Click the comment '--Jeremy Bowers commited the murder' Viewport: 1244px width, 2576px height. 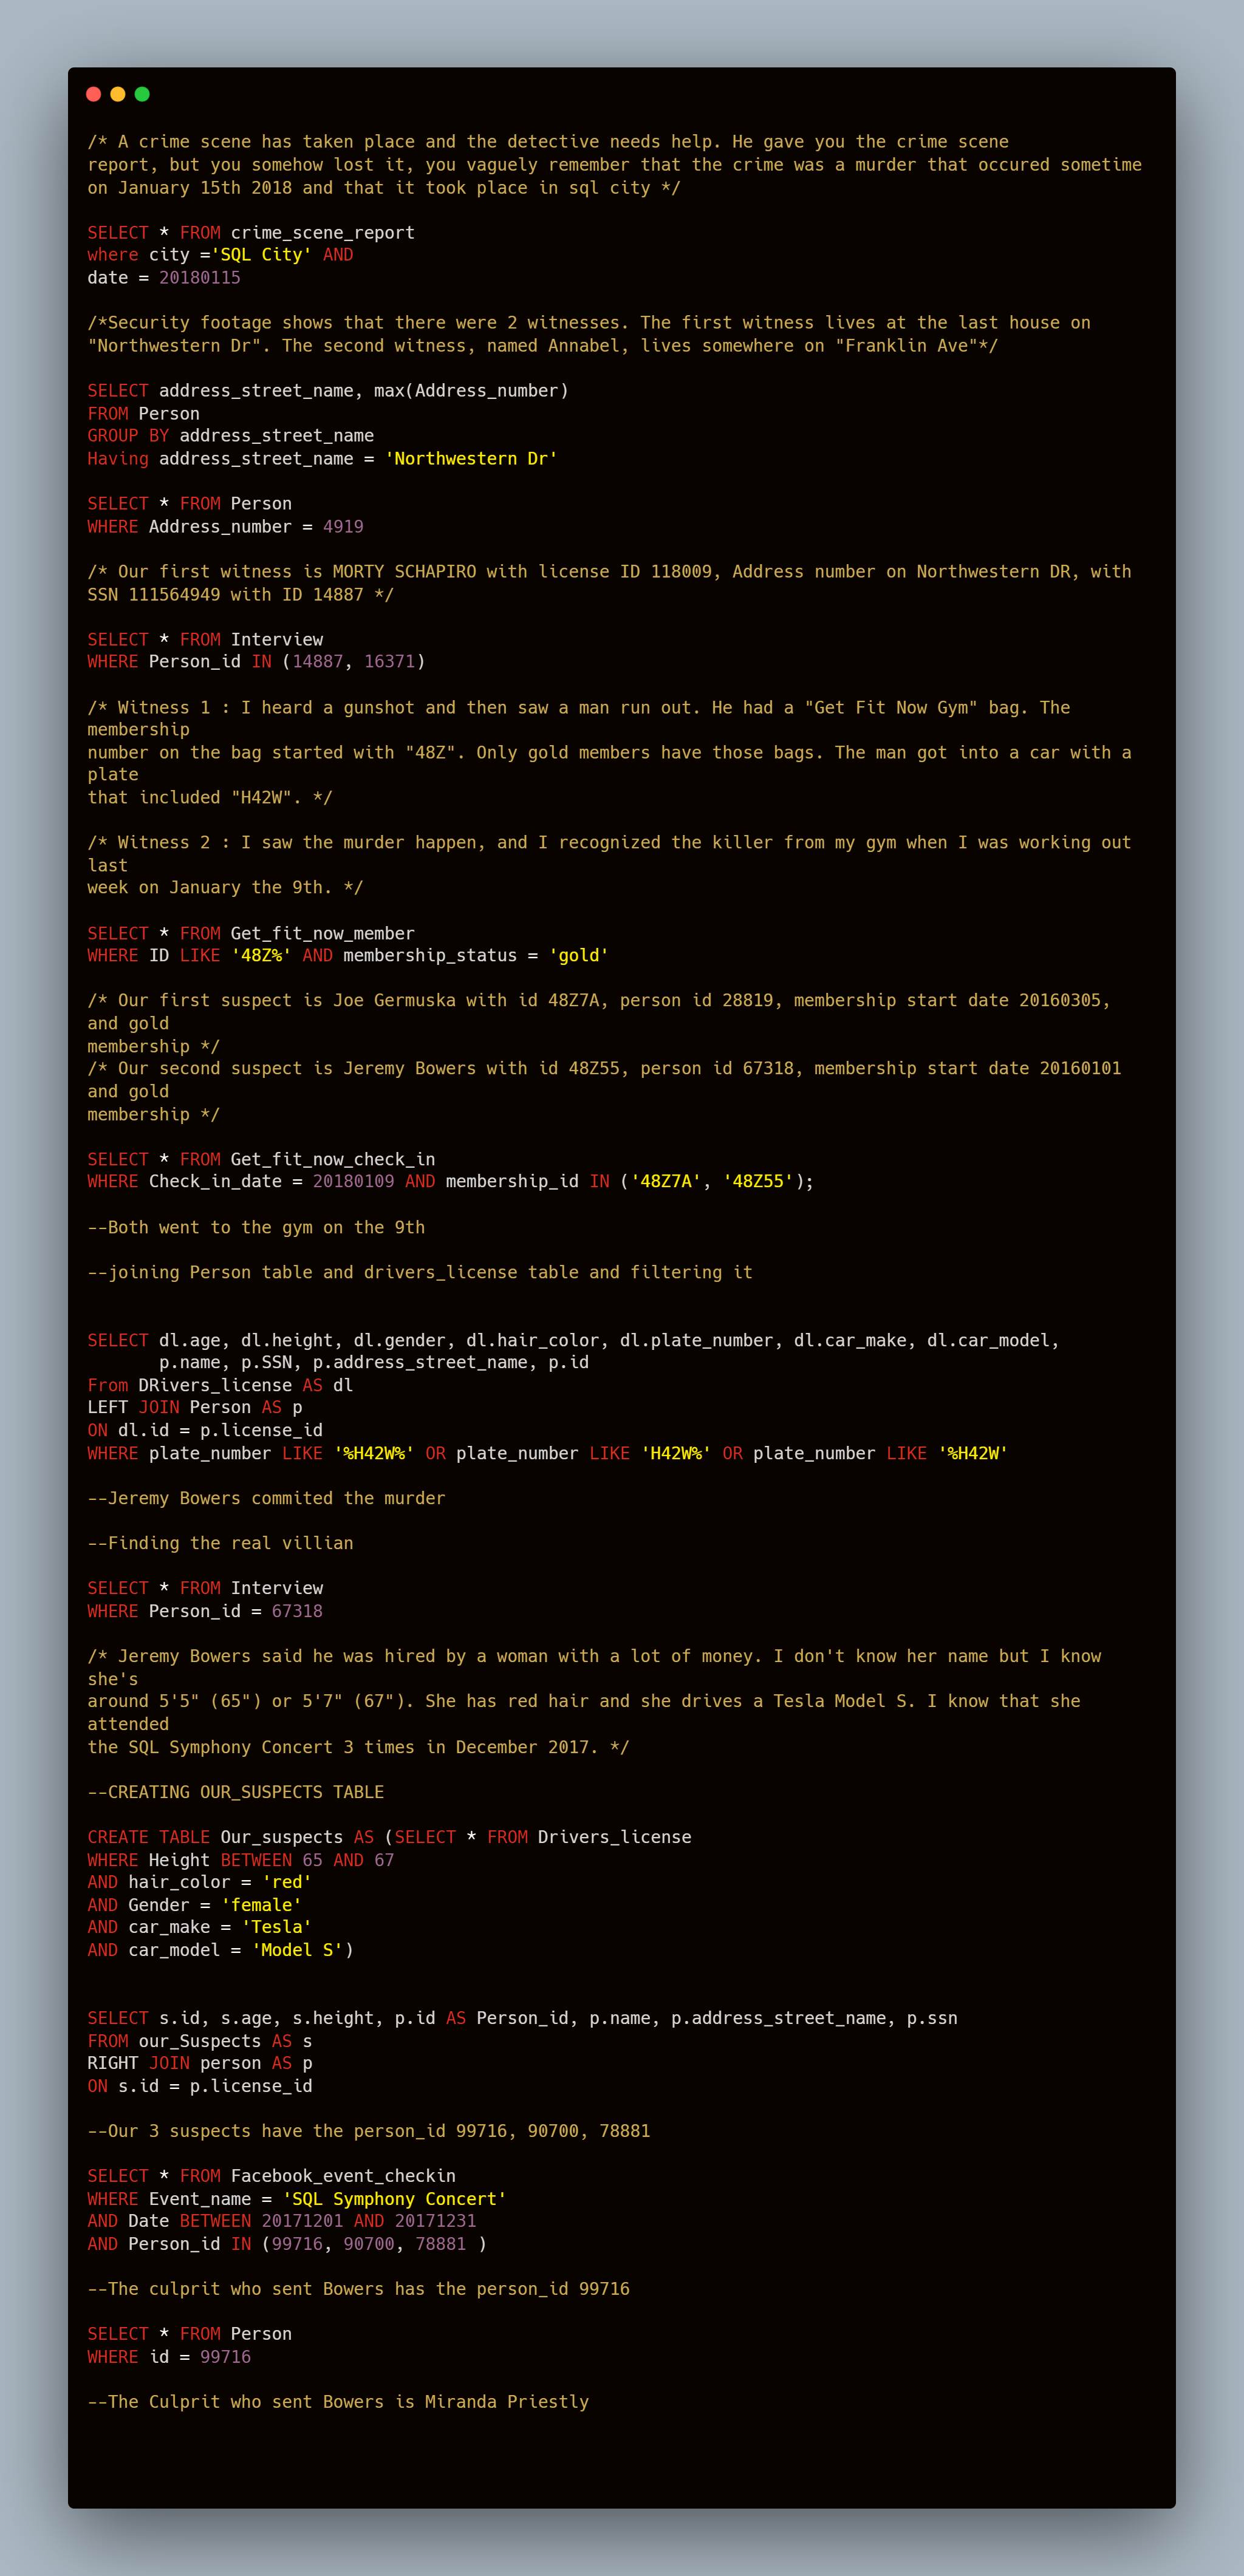tap(266, 1498)
